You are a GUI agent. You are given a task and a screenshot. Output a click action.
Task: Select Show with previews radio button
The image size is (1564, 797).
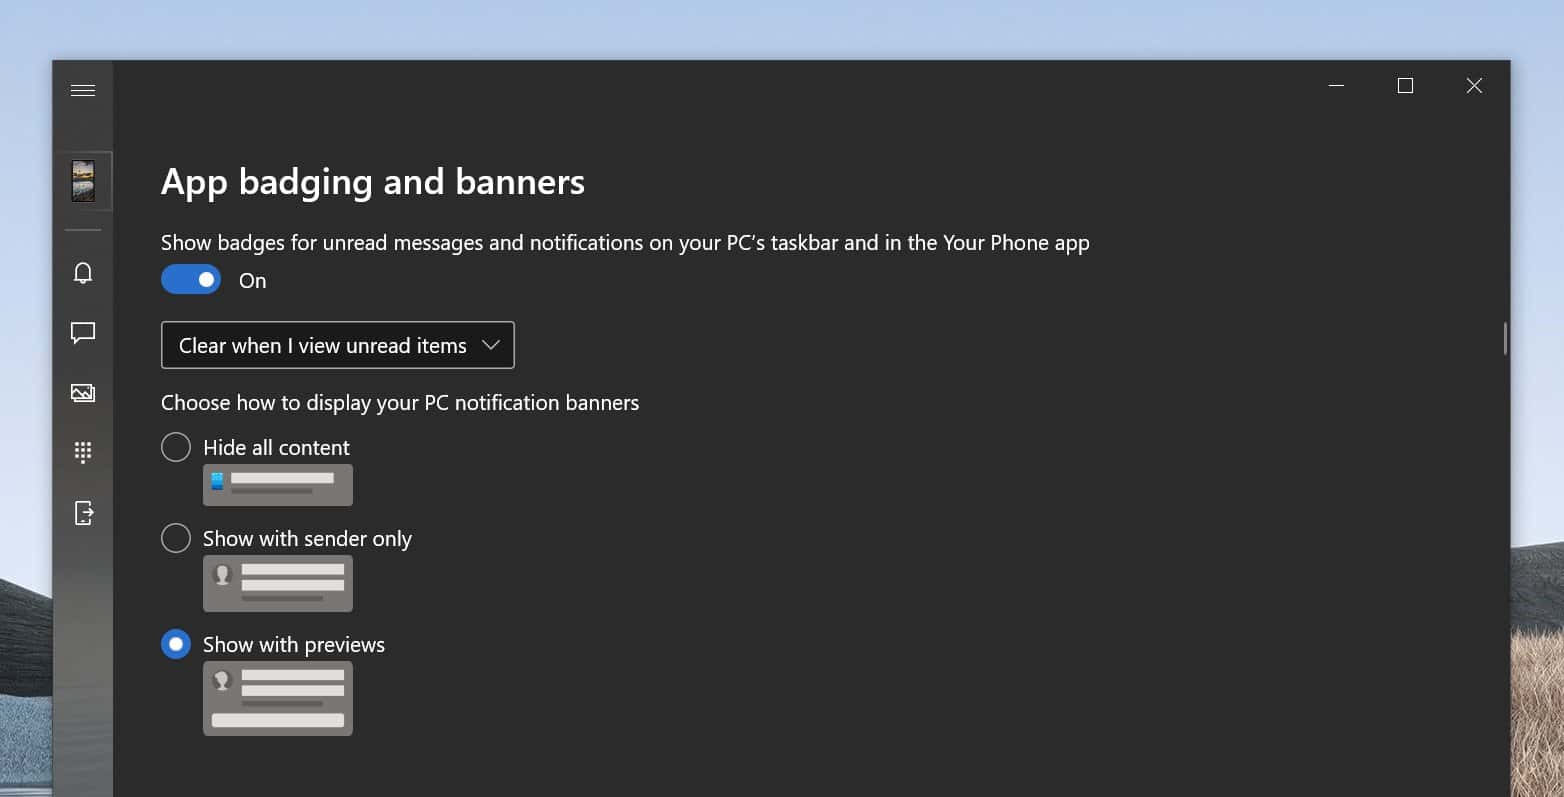click(x=176, y=644)
